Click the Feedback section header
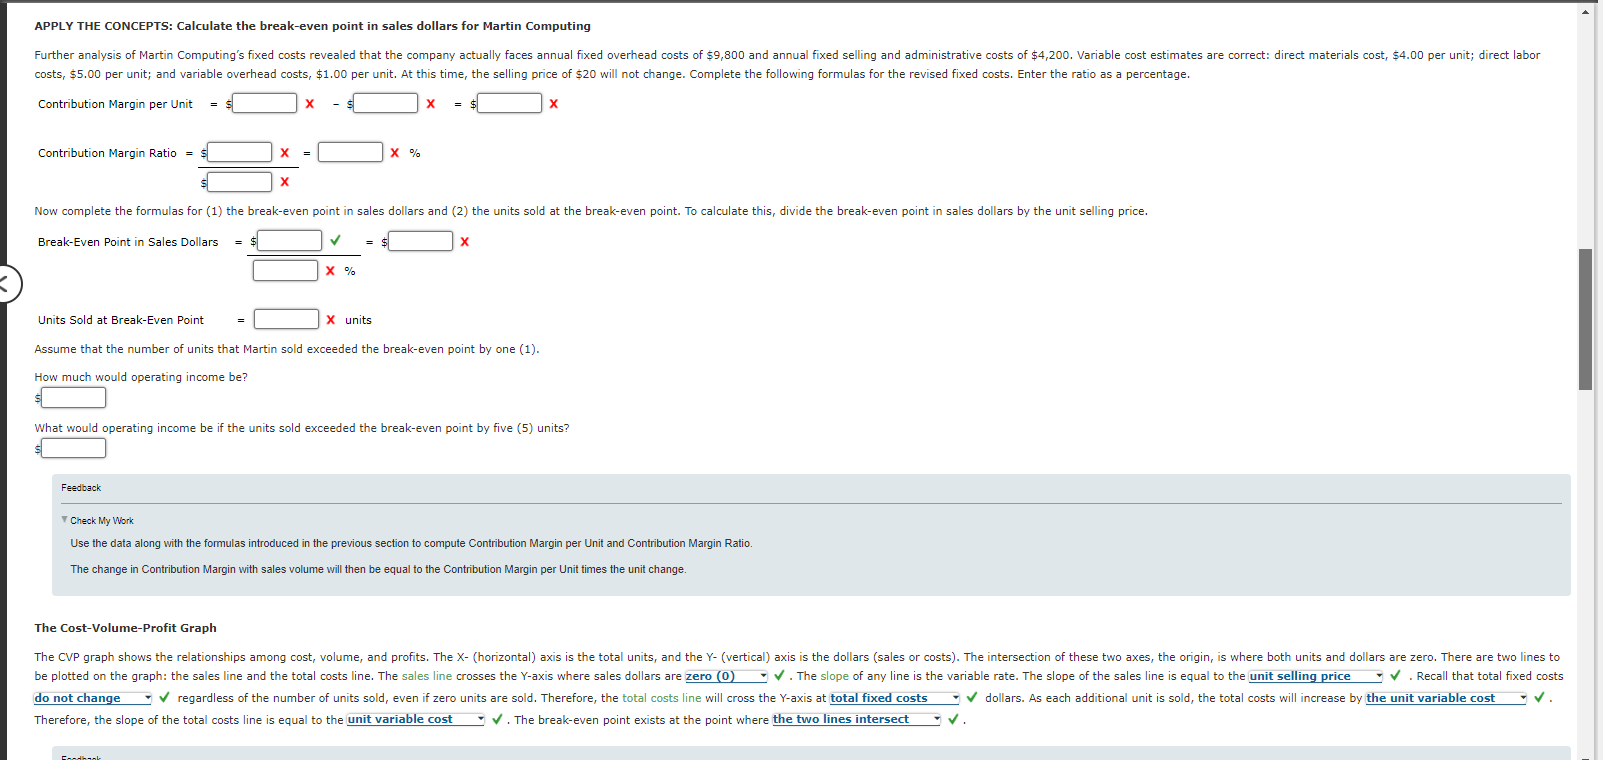 click(x=80, y=488)
